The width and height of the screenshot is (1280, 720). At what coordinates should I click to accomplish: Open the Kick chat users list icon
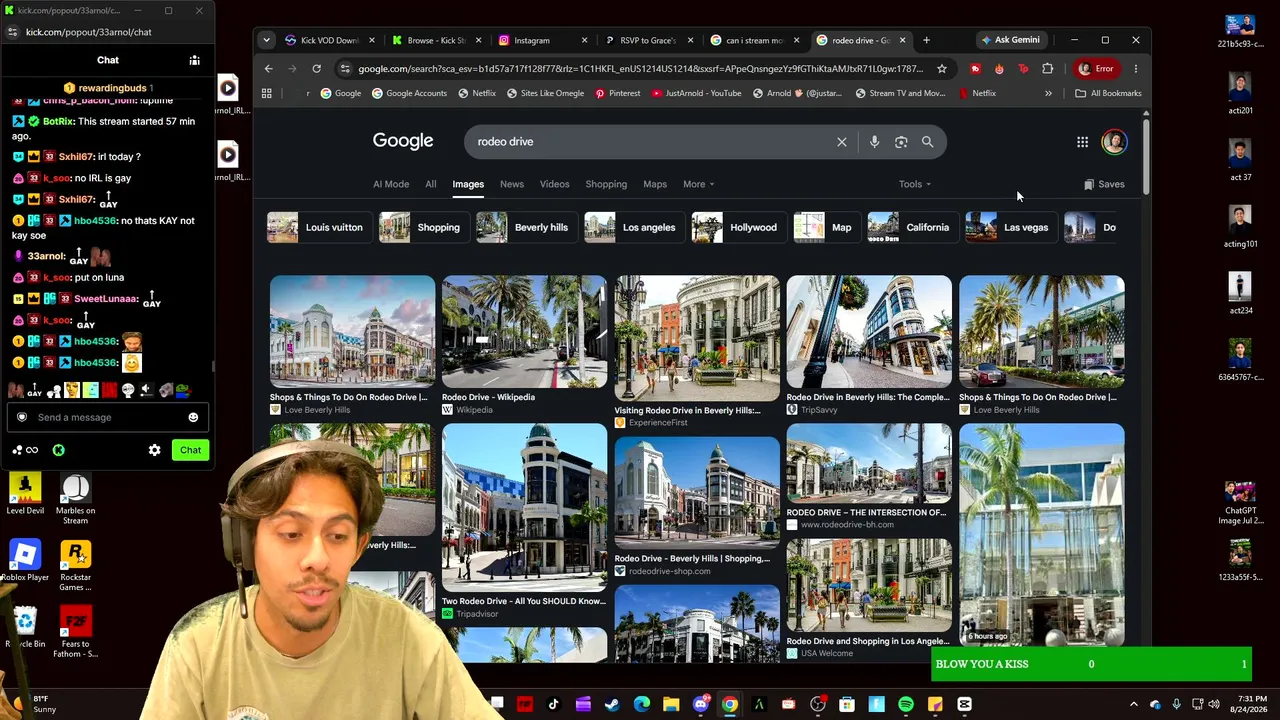tap(194, 60)
